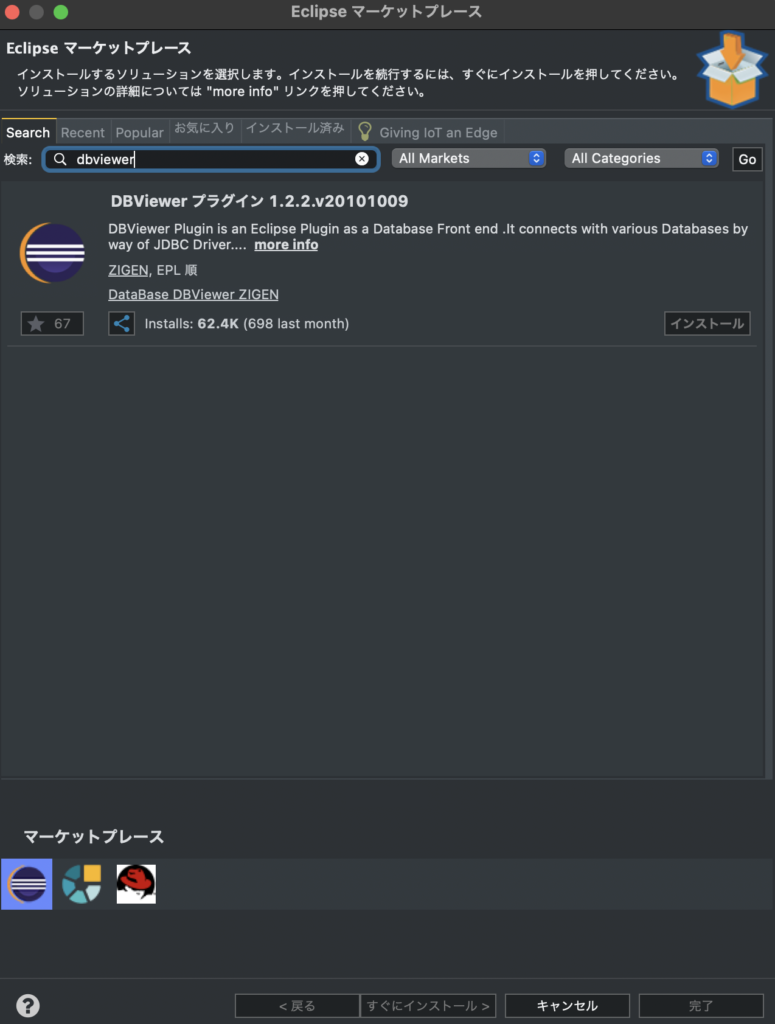This screenshot has height=1024, width=775.
Task: Open the All Categories dropdown
Action: (641, 158)
